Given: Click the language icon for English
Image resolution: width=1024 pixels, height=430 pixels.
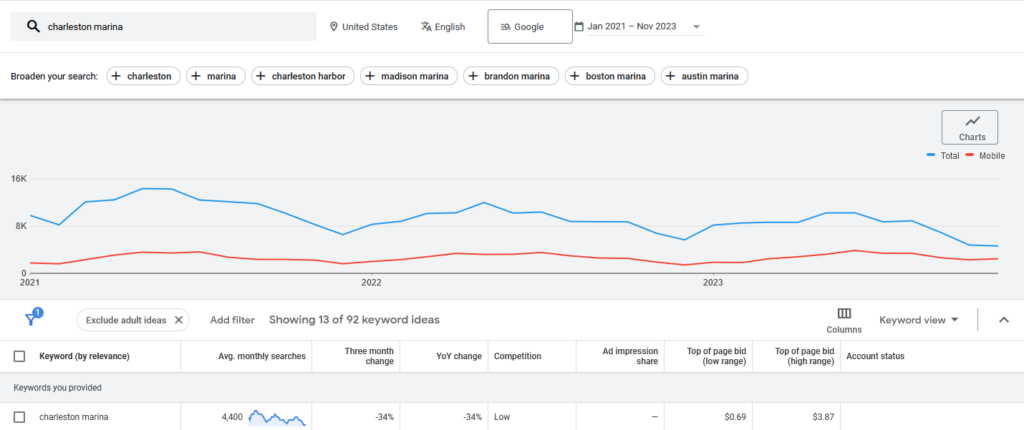Looking at the screenshot, I should point(426,27).
